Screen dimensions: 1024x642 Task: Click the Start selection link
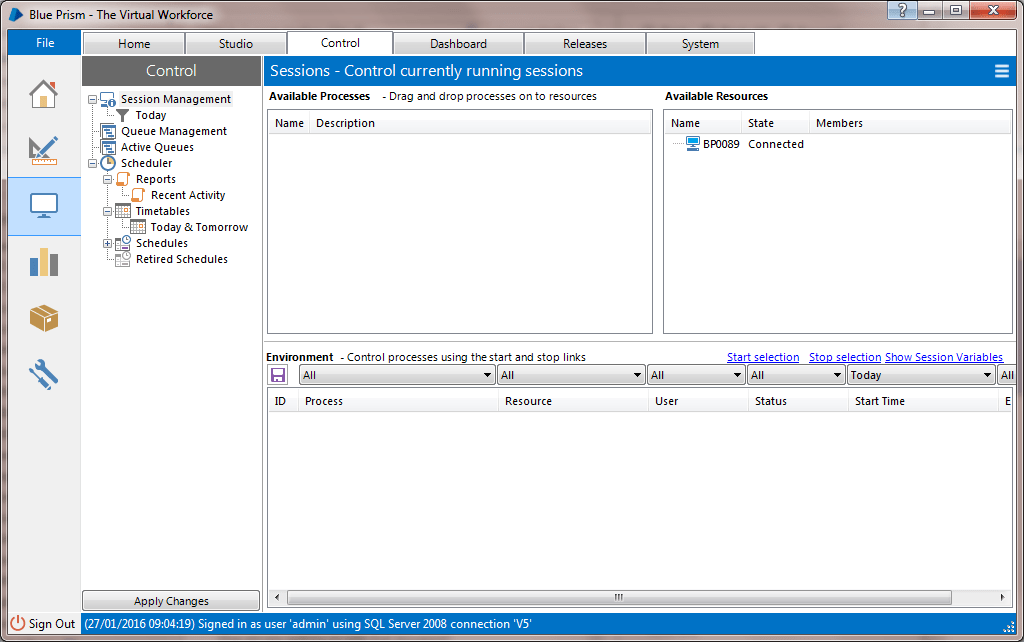click(x=763, y=357)
